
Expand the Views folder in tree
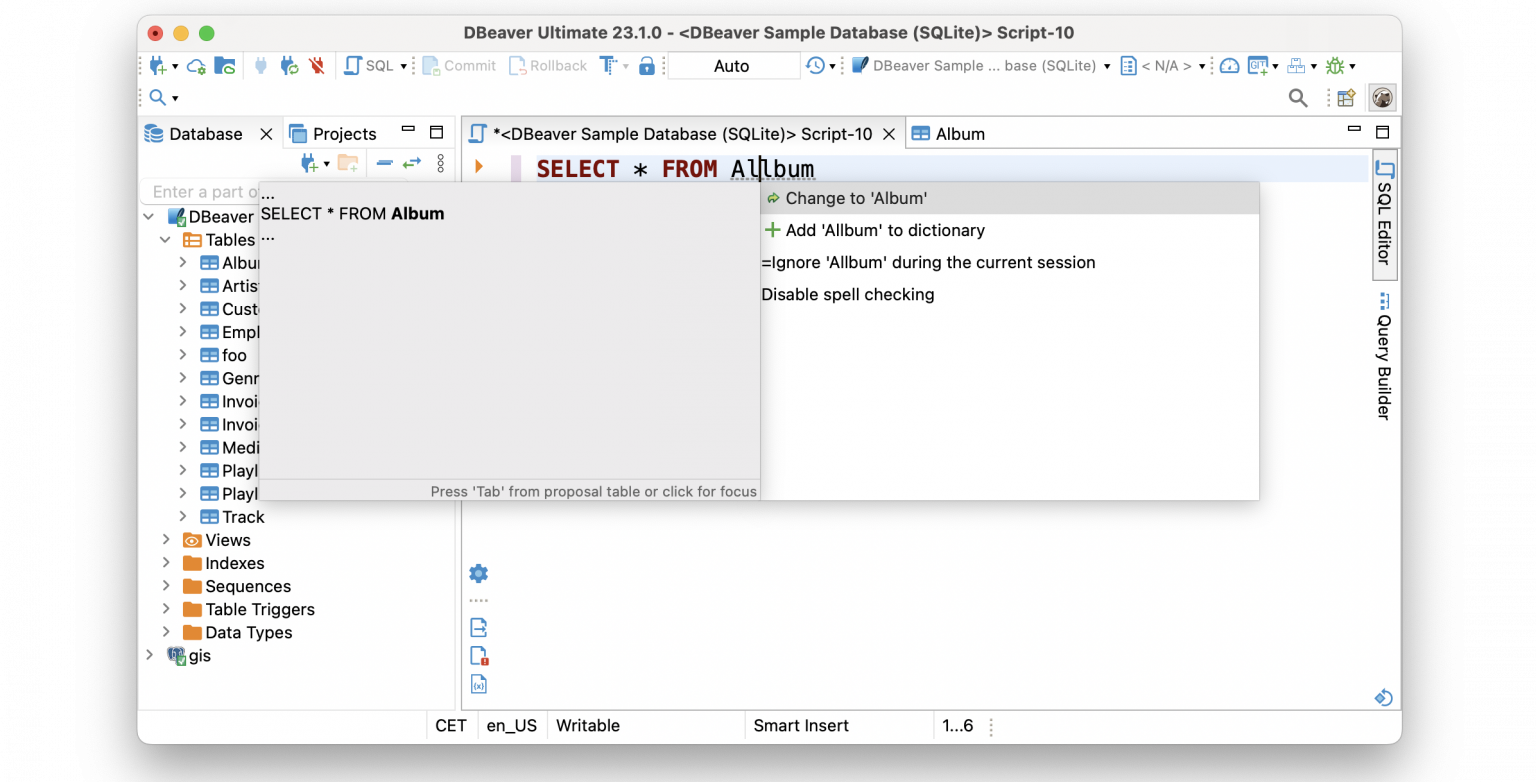[166, 540]
